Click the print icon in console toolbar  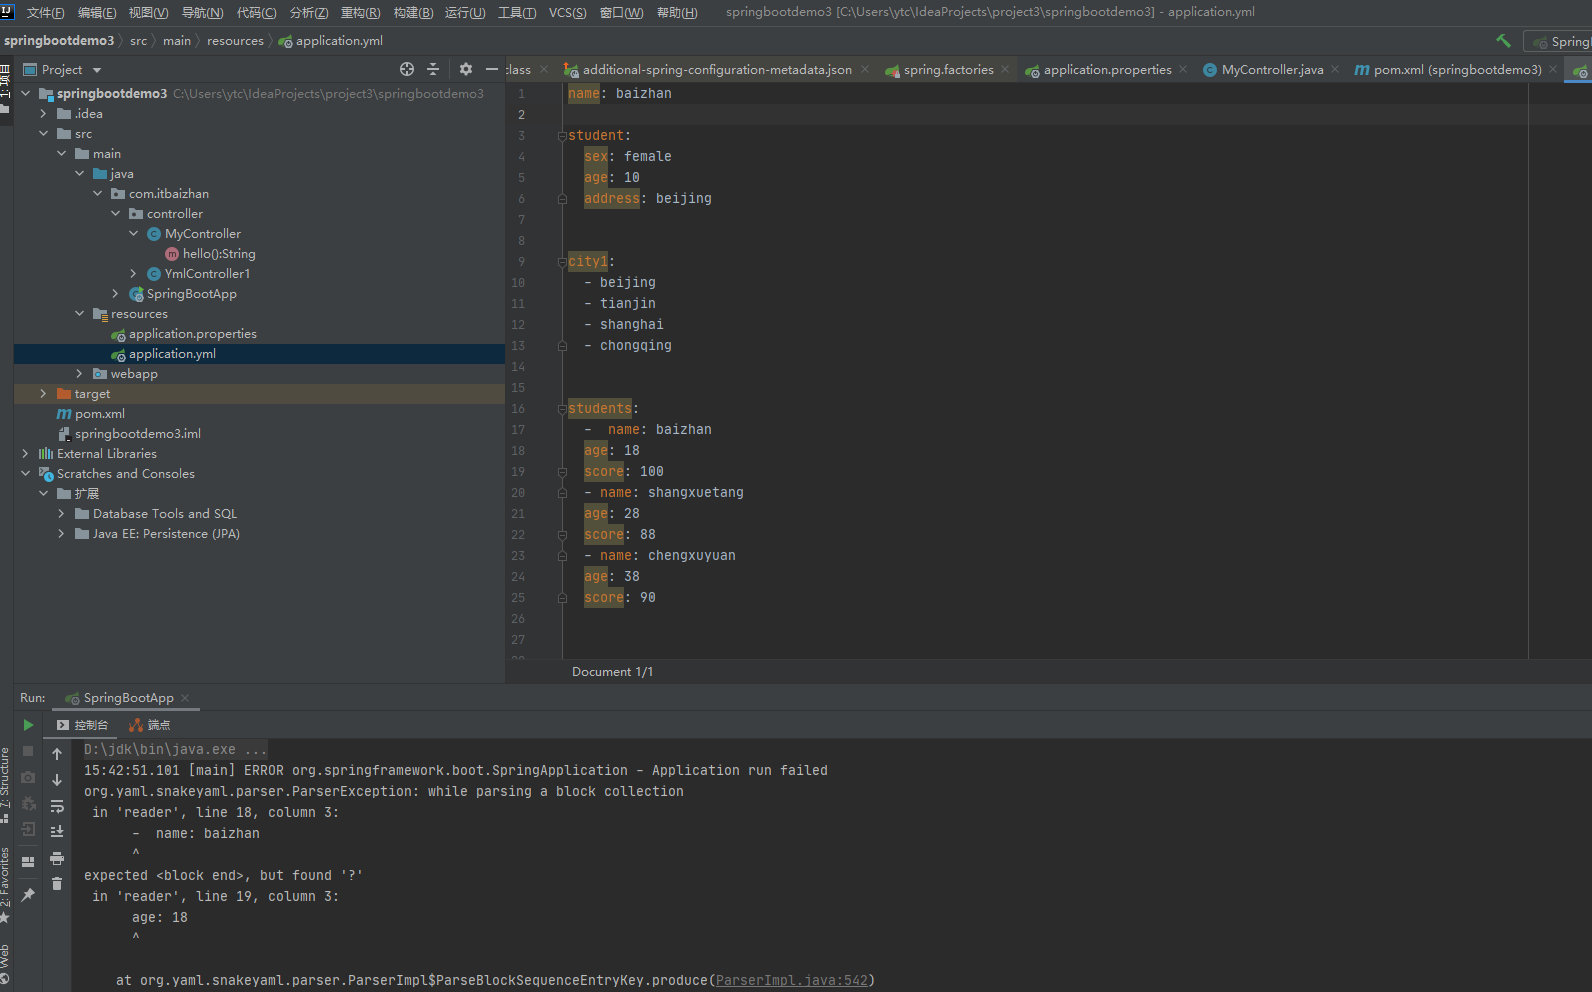(x=57, y=858)
